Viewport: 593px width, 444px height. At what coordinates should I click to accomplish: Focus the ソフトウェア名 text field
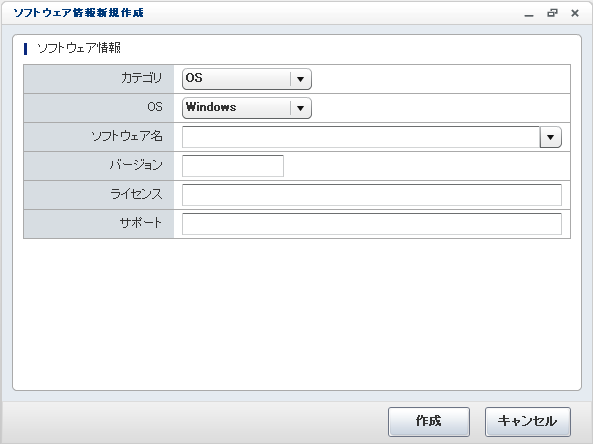pyautogui.click(x=361, y=137)
